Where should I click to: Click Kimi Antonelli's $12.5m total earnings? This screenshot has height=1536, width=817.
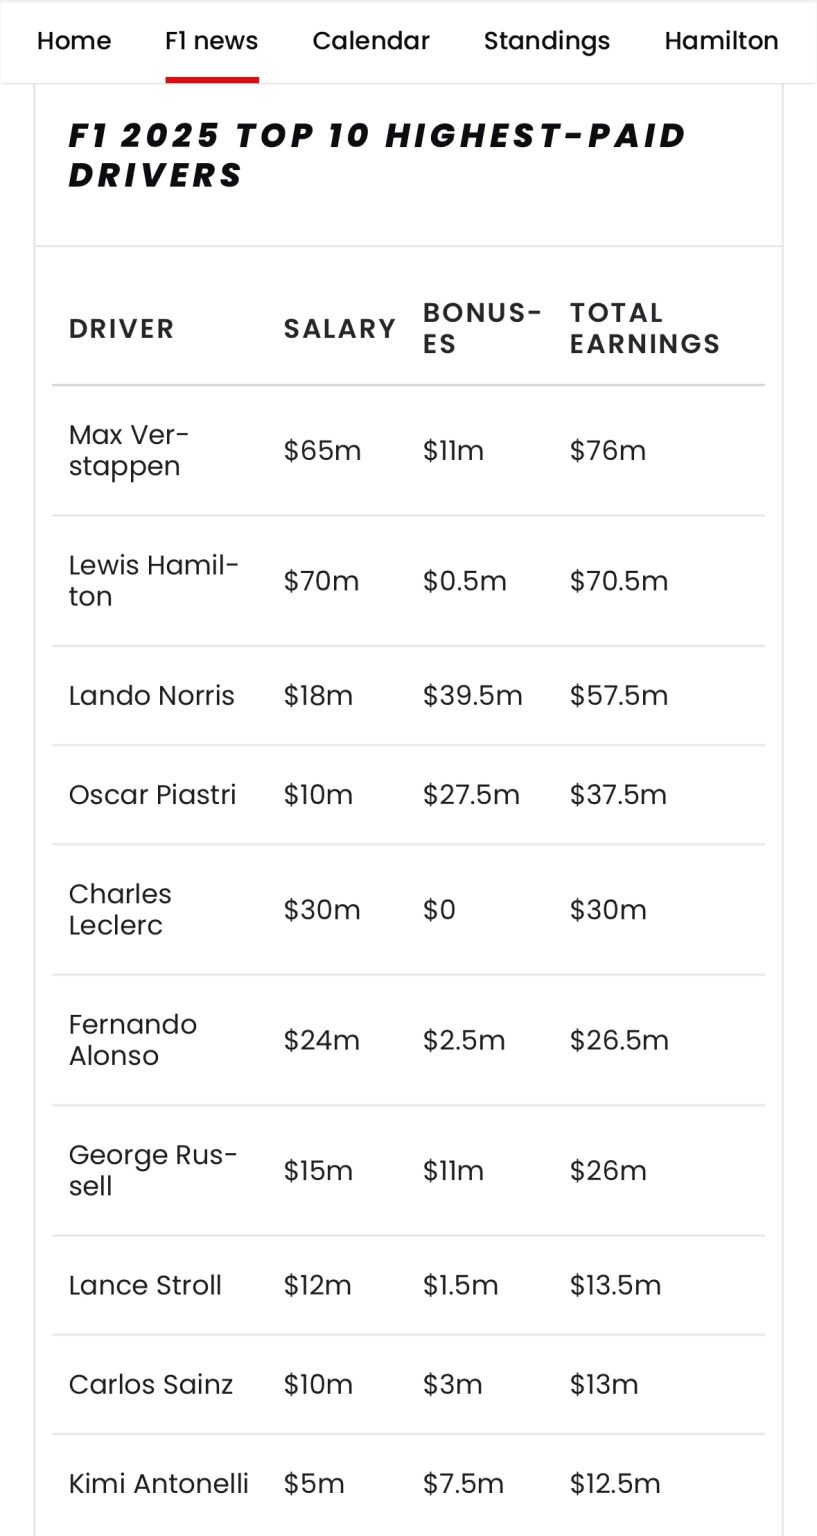(x=614, y=1484)
